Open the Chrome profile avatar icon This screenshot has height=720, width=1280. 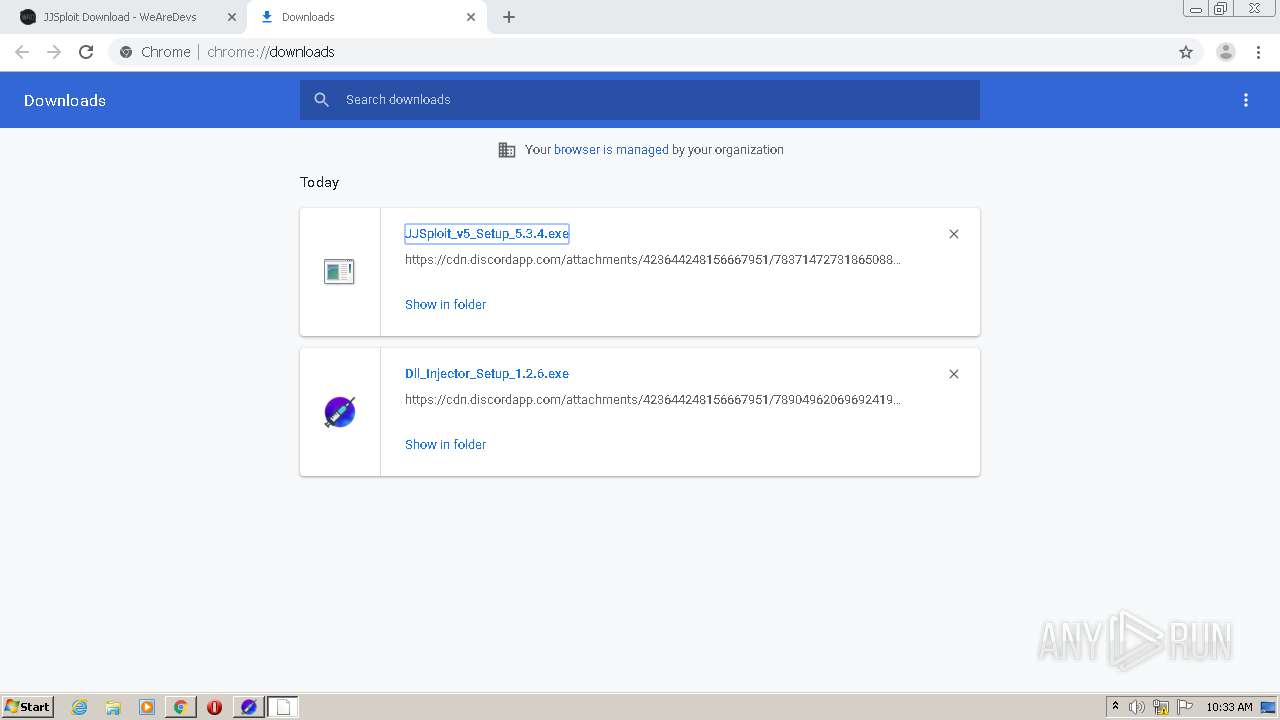tap(1226, 52)
